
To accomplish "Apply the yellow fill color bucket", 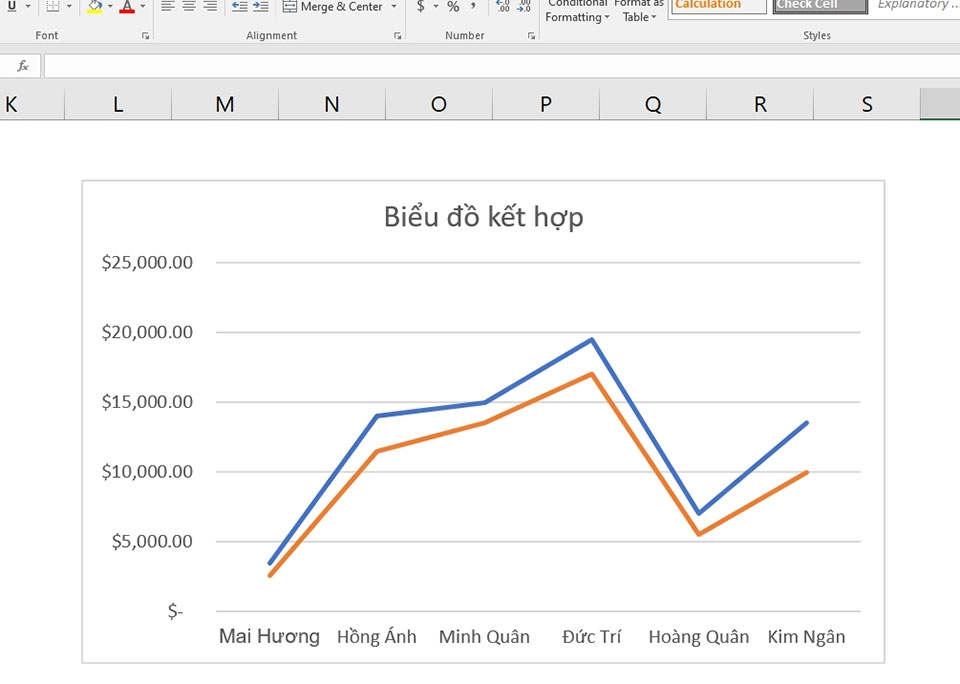I will pos(95,6).
